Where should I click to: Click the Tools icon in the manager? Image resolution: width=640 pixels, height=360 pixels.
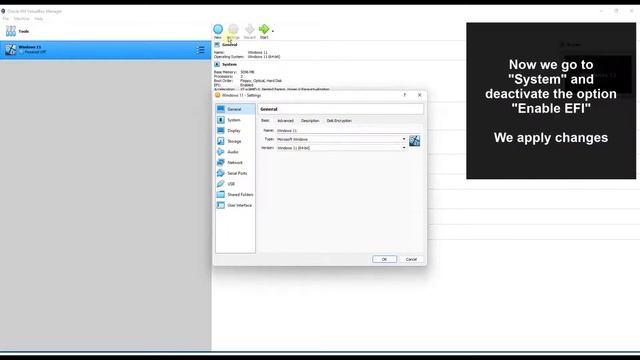click(x=11, y=31)
